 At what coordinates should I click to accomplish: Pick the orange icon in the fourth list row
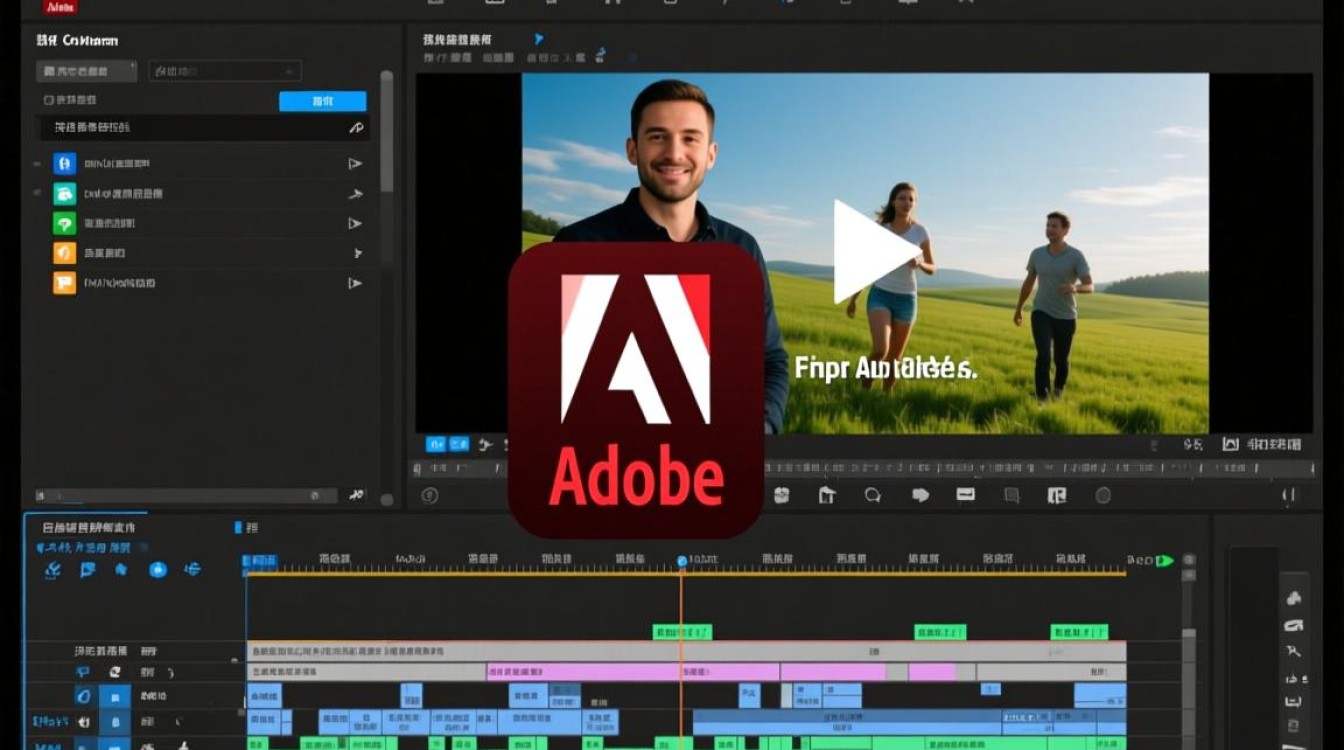(x=65, y=253)
